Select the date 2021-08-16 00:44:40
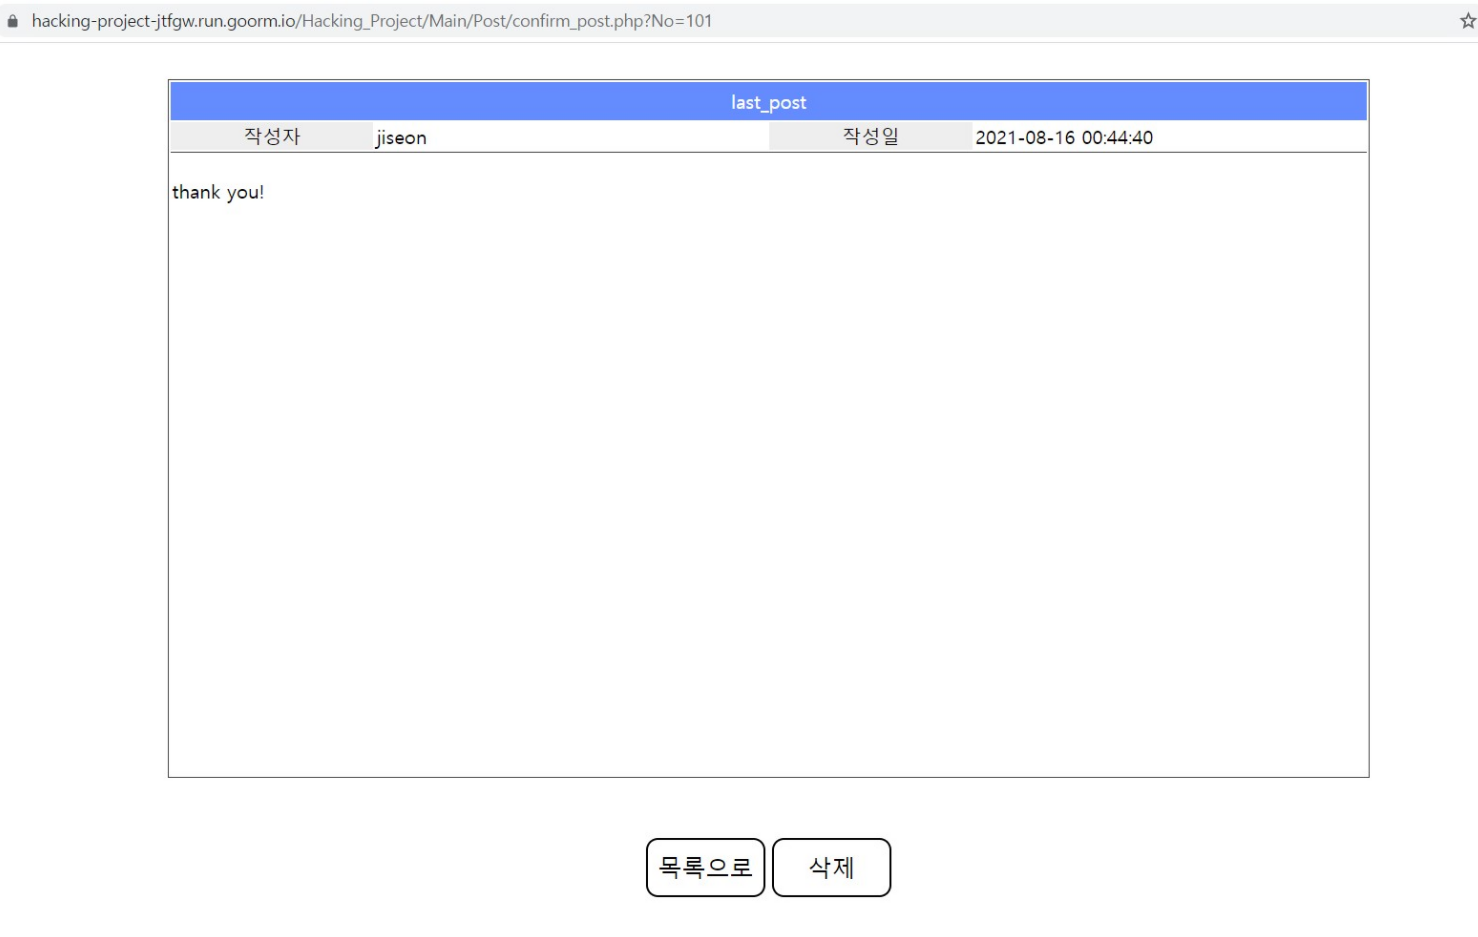Viewport: 1478px width, 937px height. click(1064, 138)
